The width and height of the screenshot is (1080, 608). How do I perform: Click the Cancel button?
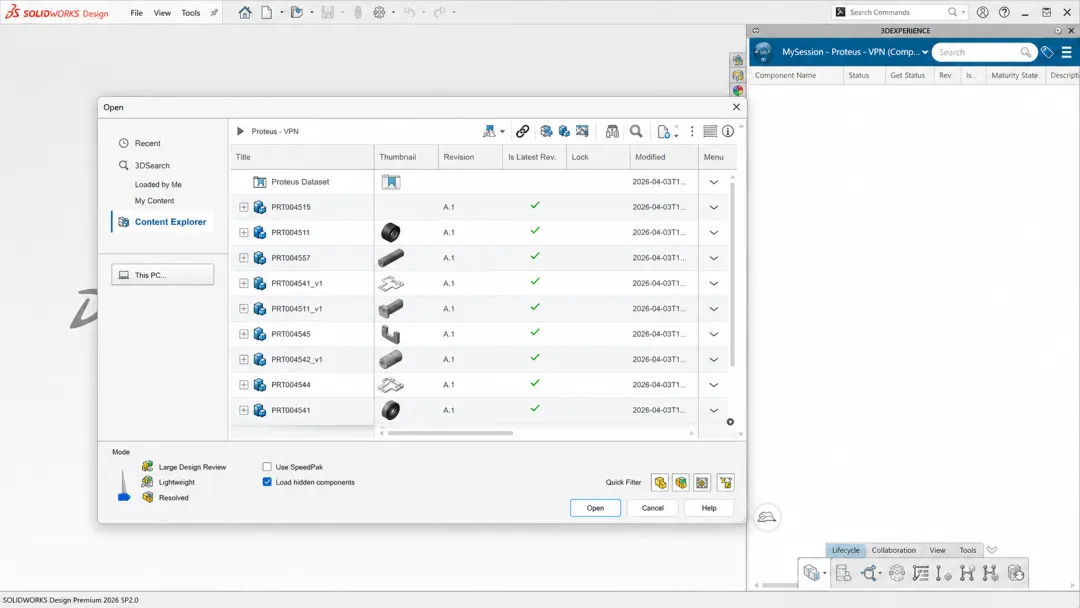652,508
